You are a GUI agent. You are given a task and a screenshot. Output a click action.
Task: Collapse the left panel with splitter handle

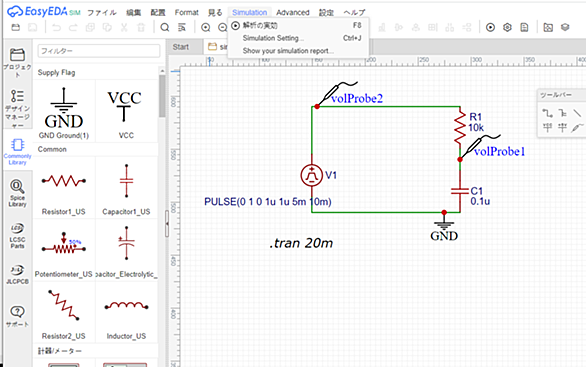[167, 223]
